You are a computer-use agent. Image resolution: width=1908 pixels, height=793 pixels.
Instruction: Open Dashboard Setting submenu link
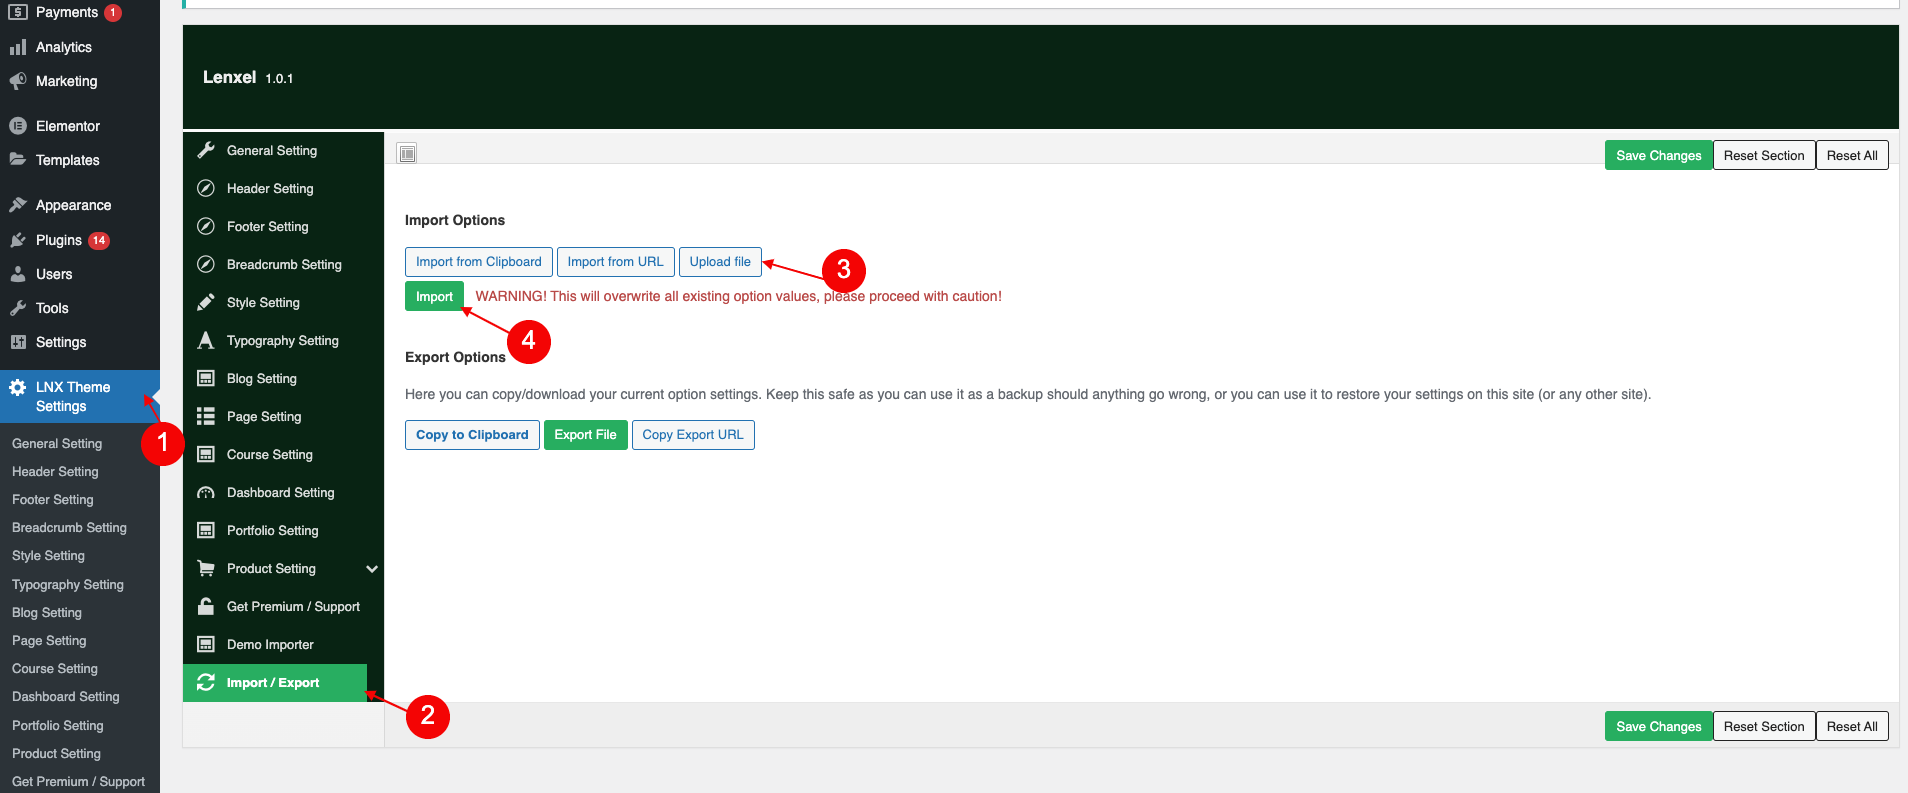[x=66, y=697]
